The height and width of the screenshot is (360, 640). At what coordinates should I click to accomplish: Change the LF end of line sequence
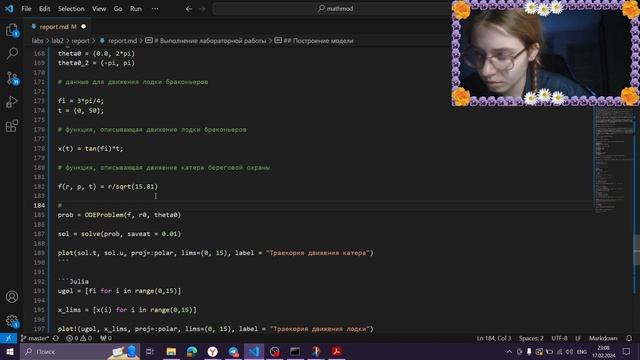coord(578,338)
